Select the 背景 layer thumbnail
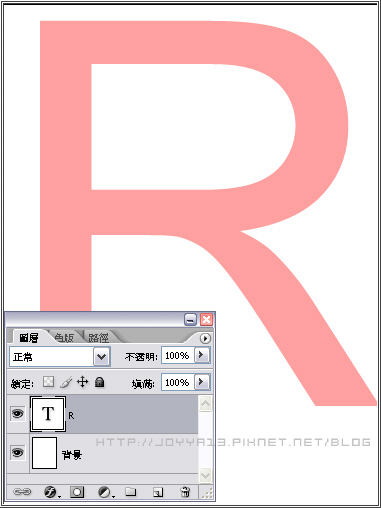 [44, 453]
